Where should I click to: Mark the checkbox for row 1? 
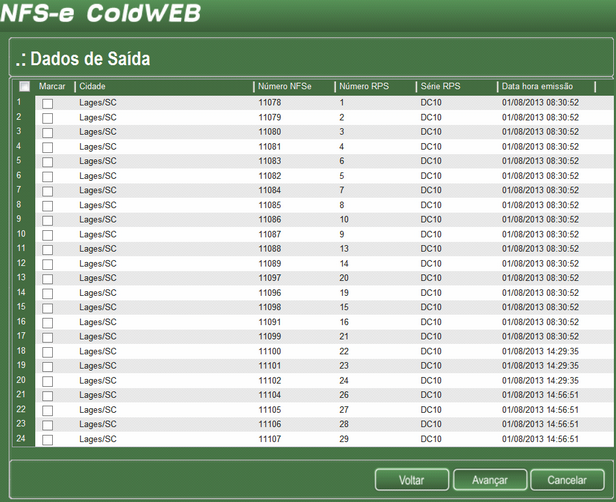[x=47, y=103]
